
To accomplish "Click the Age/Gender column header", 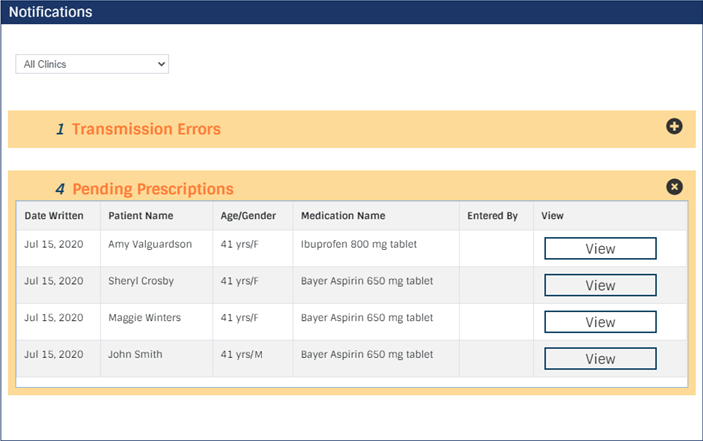I will [x=248, y=216].
